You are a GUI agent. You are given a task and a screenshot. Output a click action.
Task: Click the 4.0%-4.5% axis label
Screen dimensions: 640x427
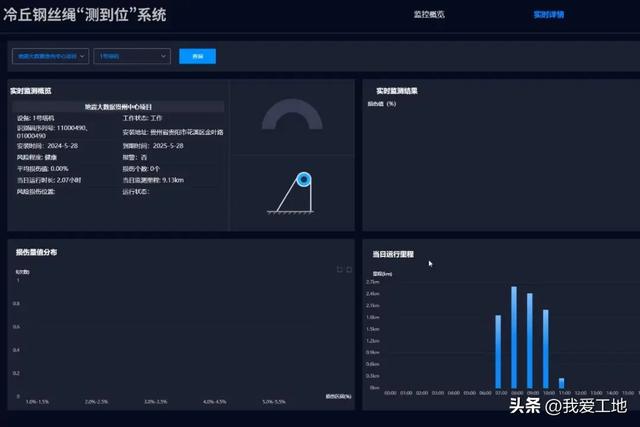click(x=215, y=402)
